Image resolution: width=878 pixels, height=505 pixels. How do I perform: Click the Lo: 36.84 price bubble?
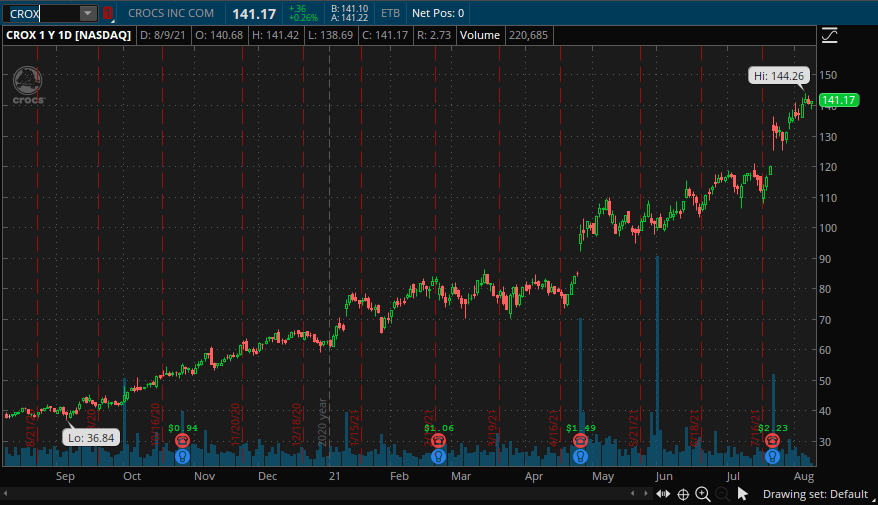click(x=91, y=438)
